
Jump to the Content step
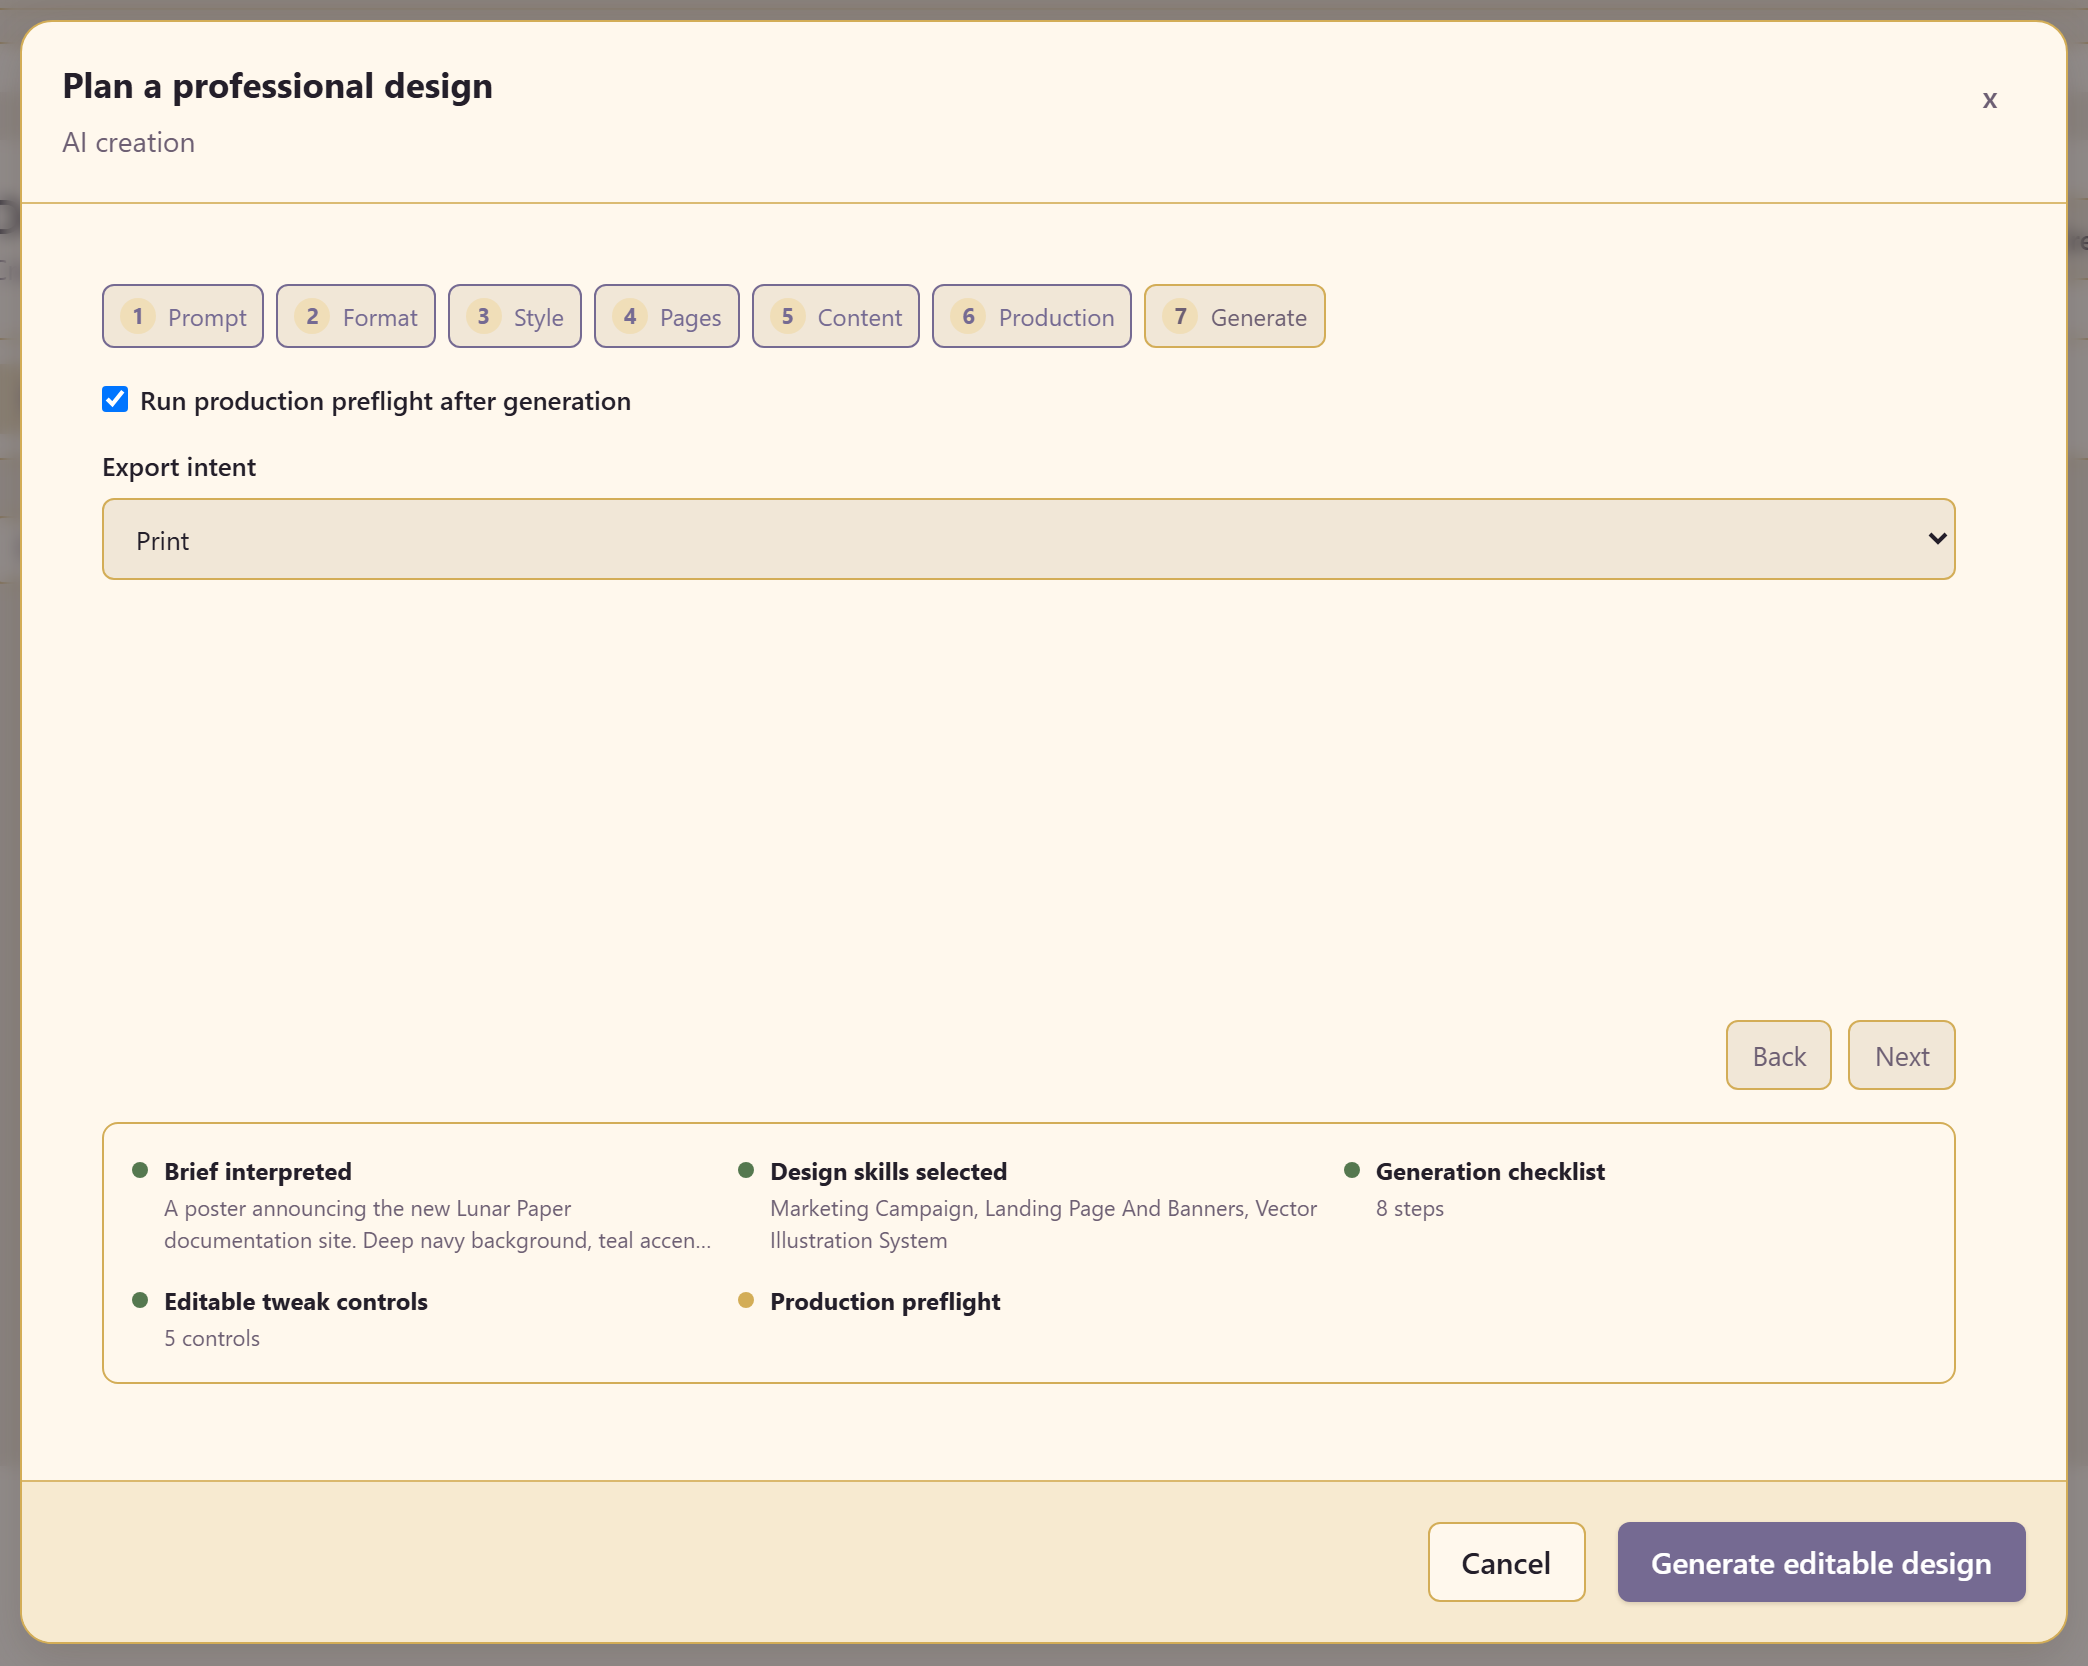click(x=836, y=316)
